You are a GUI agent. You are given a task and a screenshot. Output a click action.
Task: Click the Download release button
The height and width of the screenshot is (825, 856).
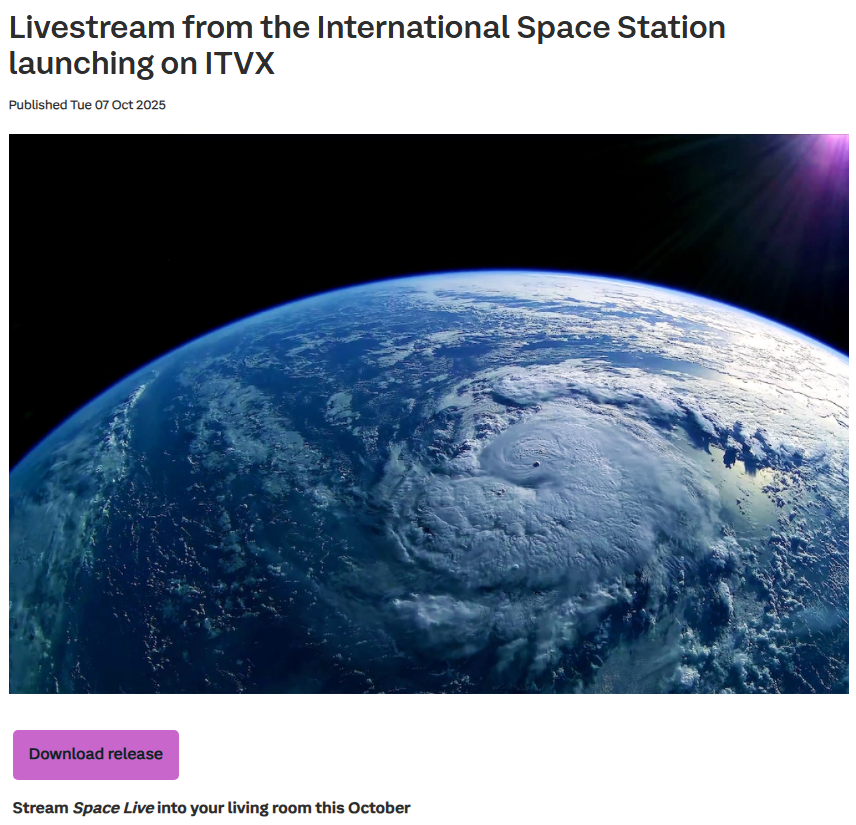point(96,754)
